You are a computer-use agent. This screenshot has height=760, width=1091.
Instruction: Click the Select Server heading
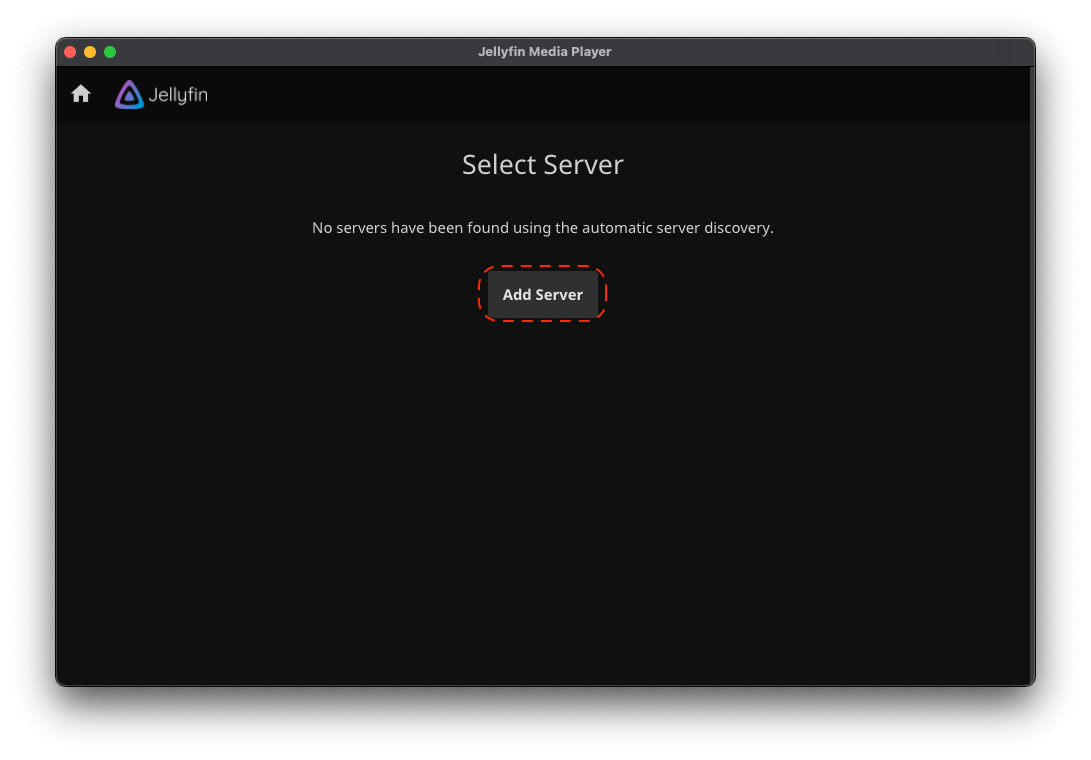[x=542, y=165]
